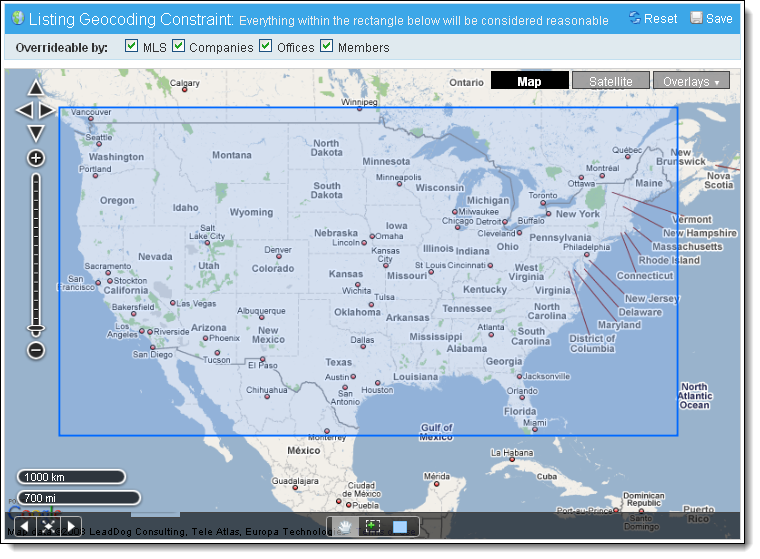Click the Calgary city marker

click(x=184, y=90)
